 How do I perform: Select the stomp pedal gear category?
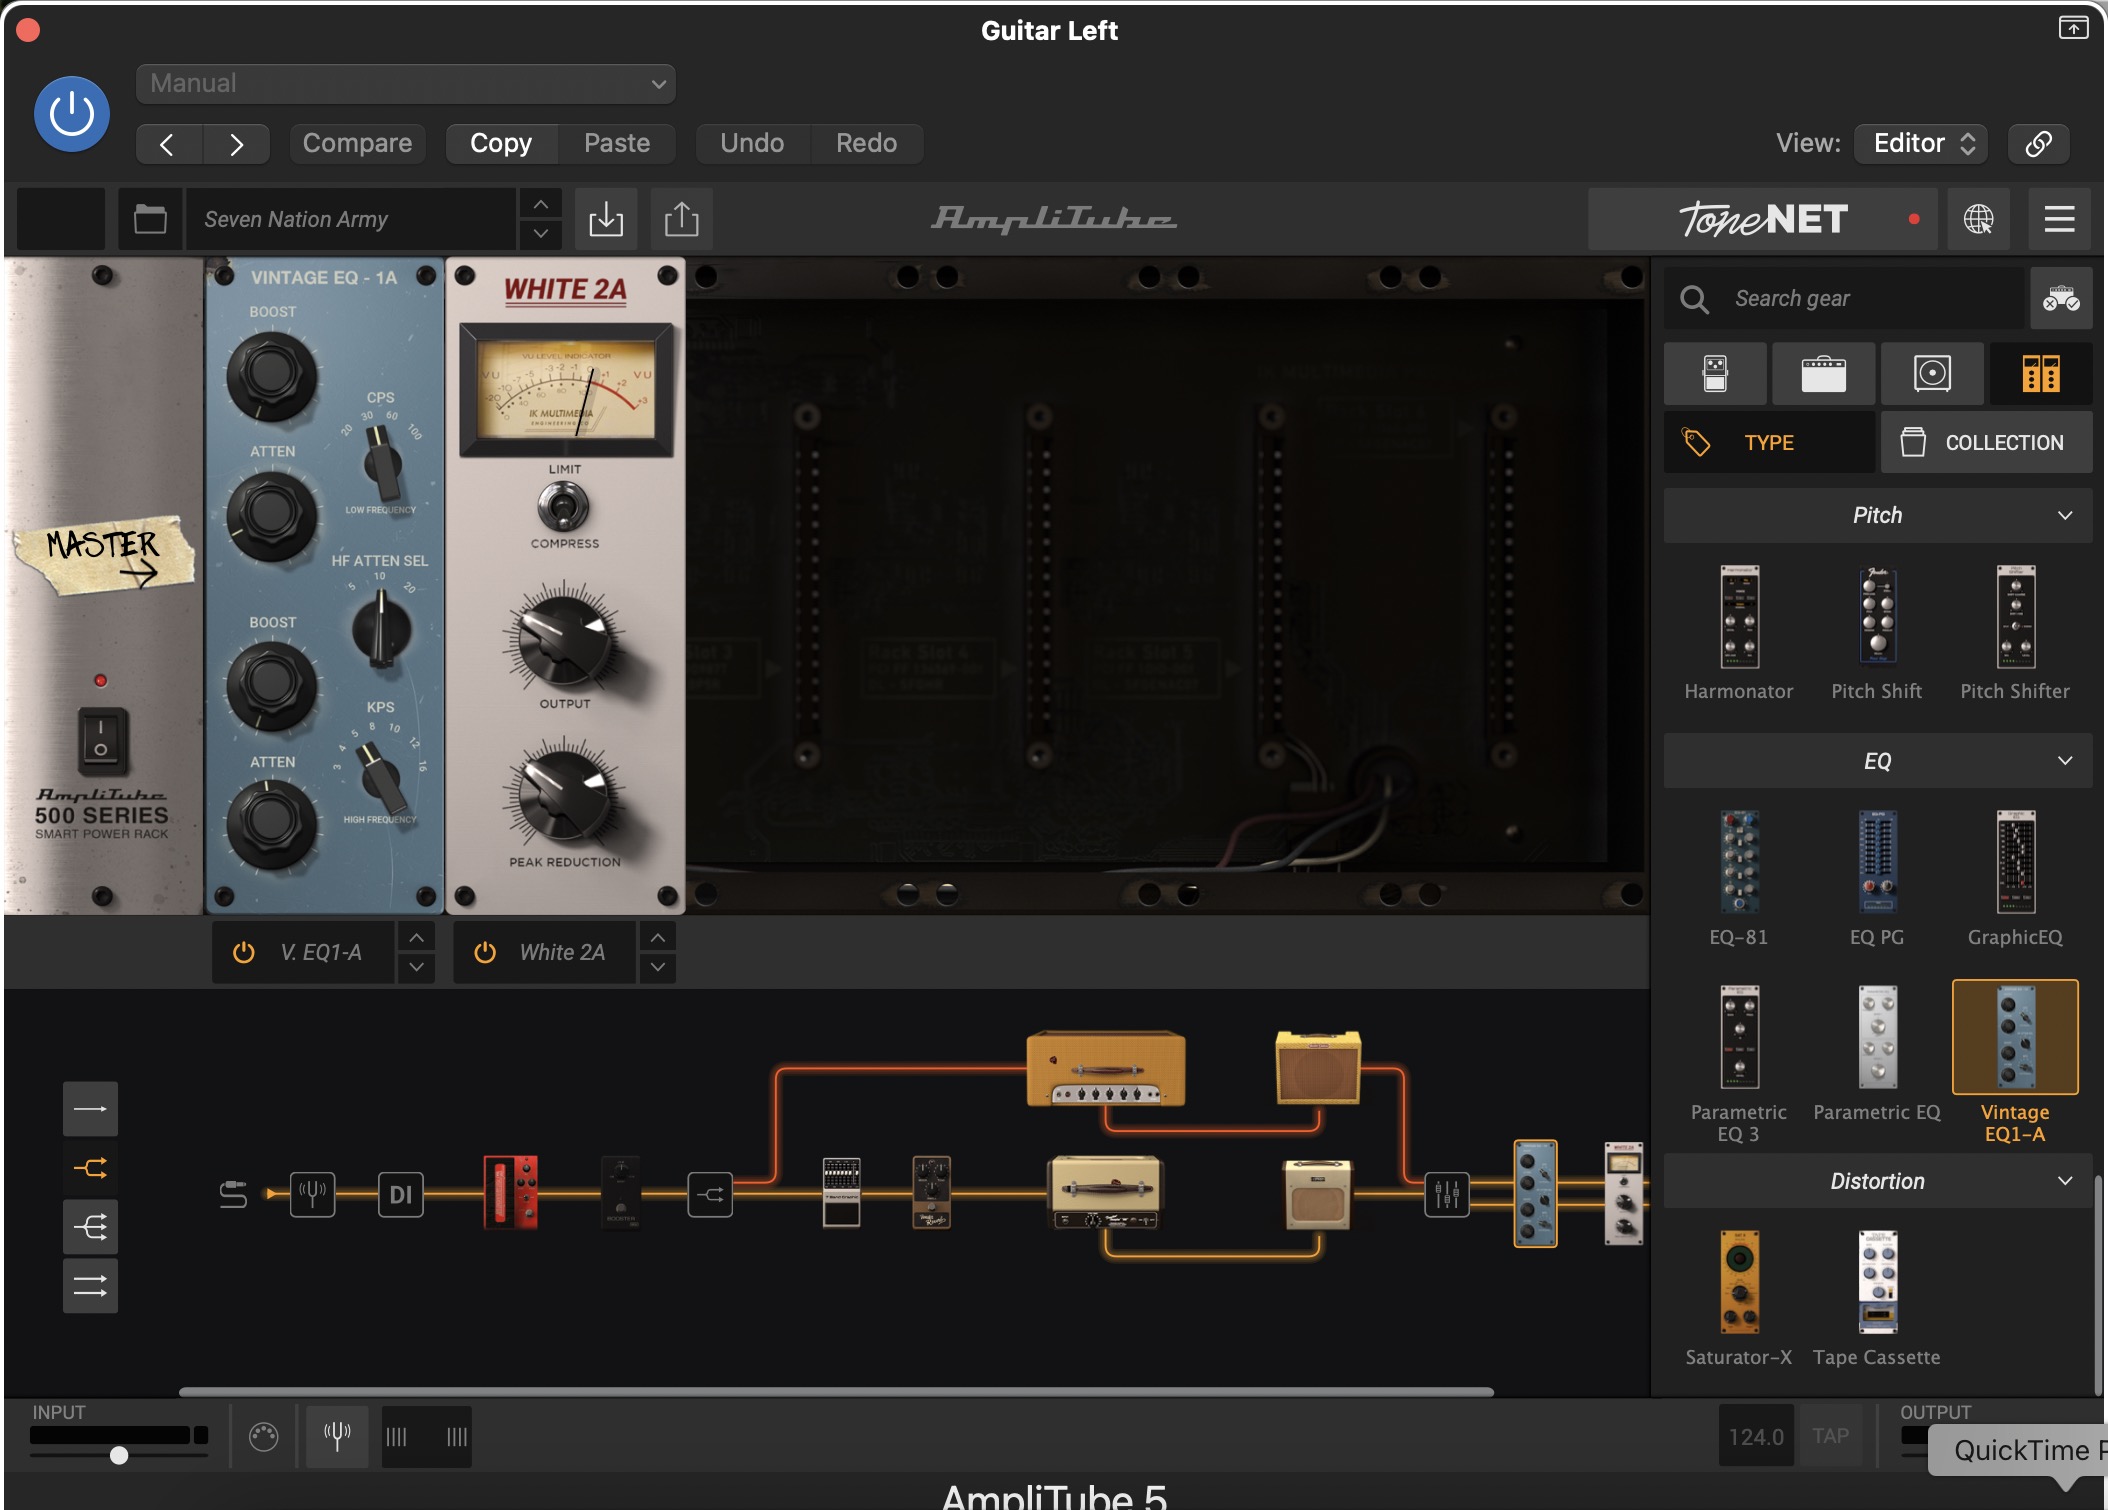[1715, 374]
